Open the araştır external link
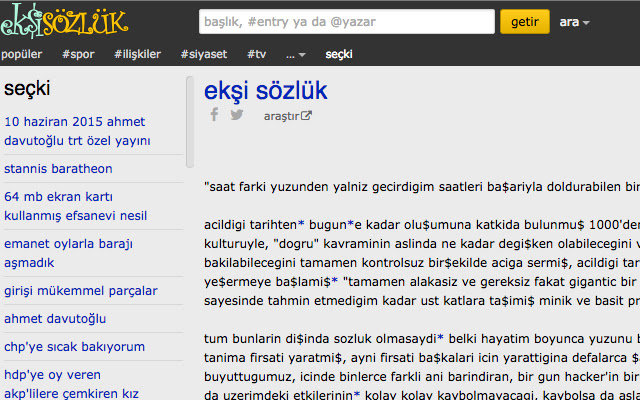Screen dimensions: 640x400 coord(288,116)
